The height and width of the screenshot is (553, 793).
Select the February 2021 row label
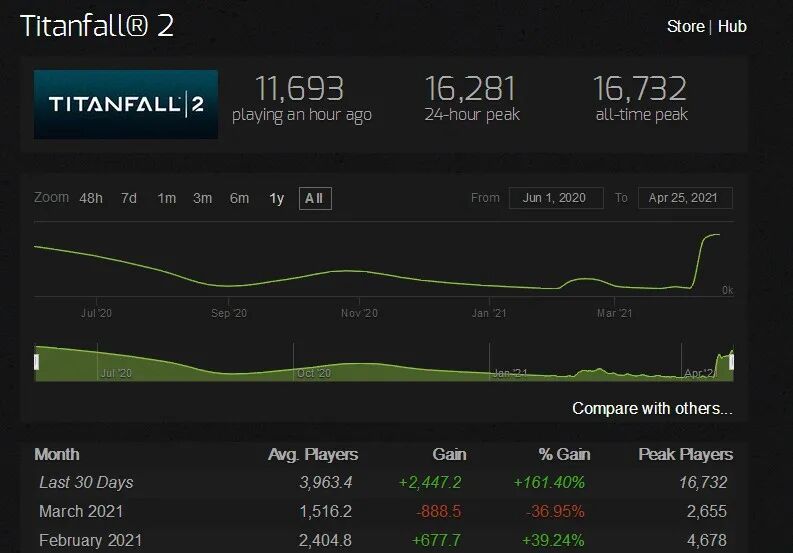coord(91,540)
